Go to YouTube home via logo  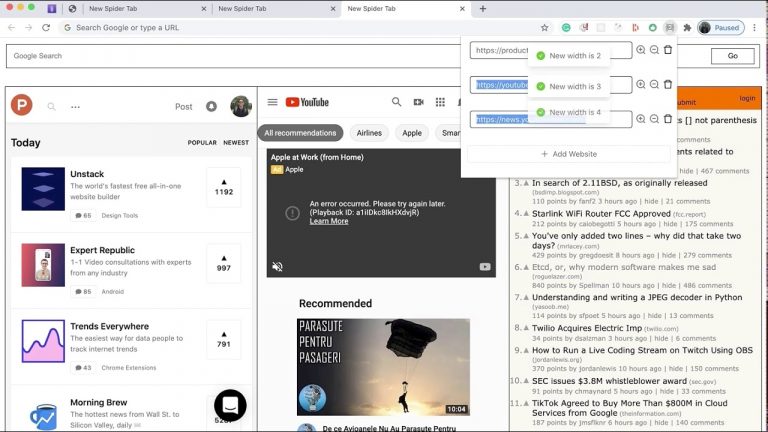pos(307,102)
